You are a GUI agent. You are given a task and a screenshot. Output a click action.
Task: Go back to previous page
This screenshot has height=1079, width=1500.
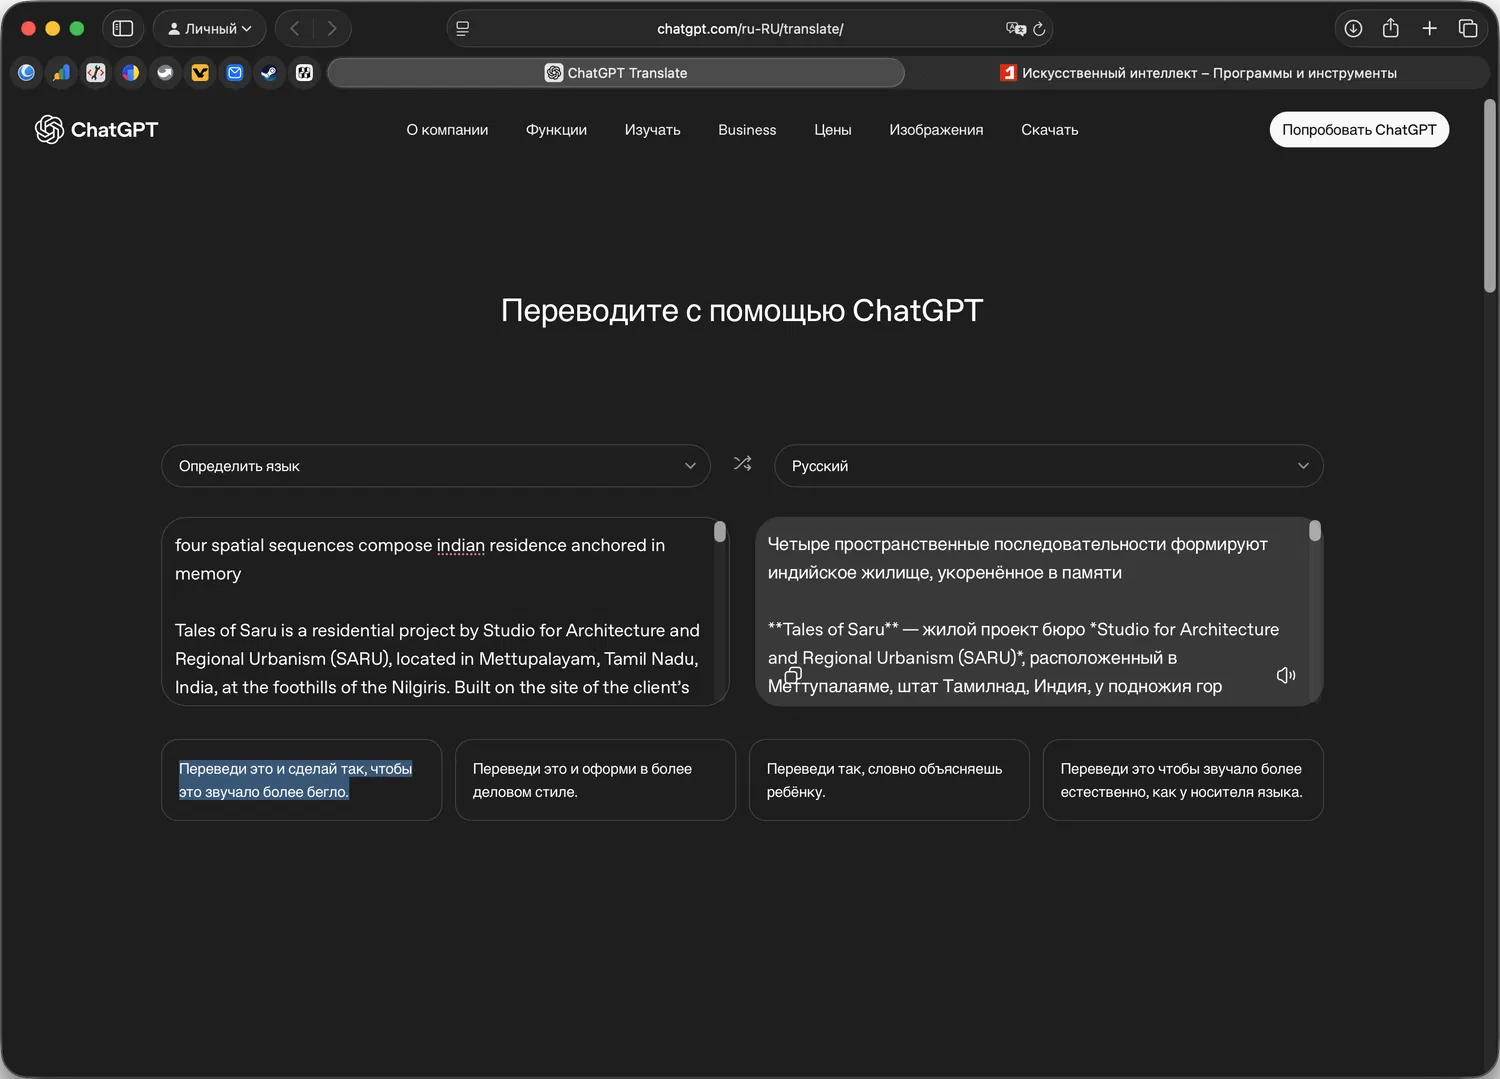(294, 29)
